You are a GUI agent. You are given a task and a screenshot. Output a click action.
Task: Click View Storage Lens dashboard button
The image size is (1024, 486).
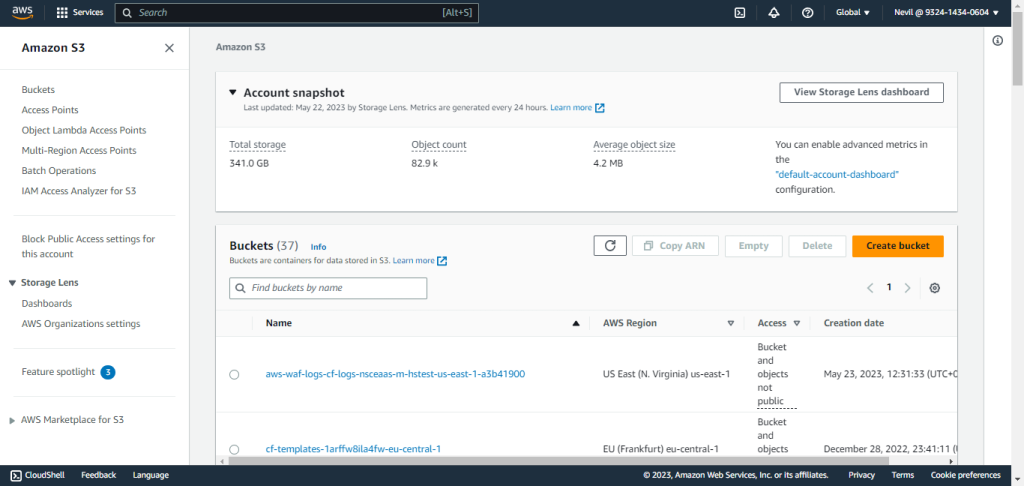click(861, 92)
